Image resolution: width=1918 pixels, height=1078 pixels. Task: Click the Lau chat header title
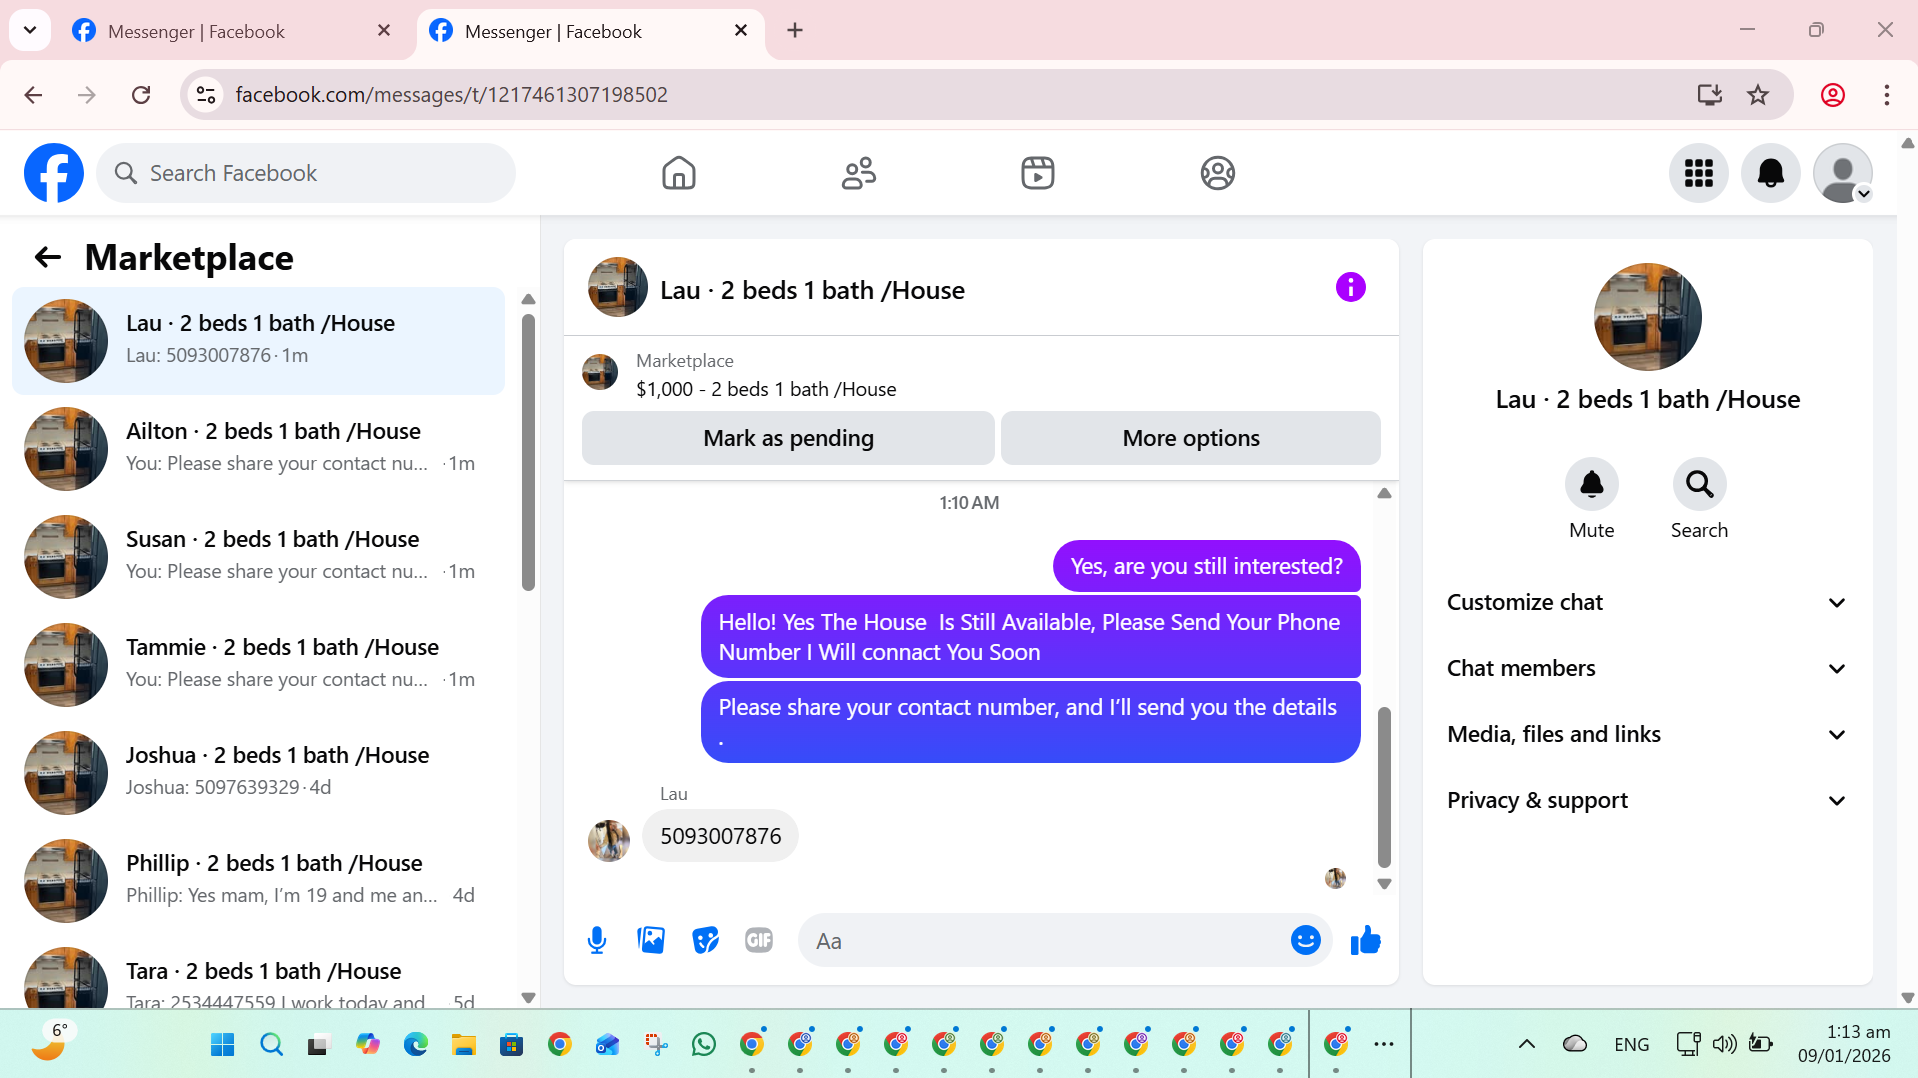(x=812, y=290)
